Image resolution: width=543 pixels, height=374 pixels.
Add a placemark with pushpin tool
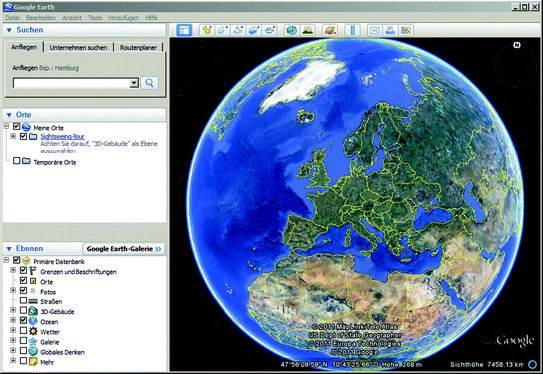207,30
